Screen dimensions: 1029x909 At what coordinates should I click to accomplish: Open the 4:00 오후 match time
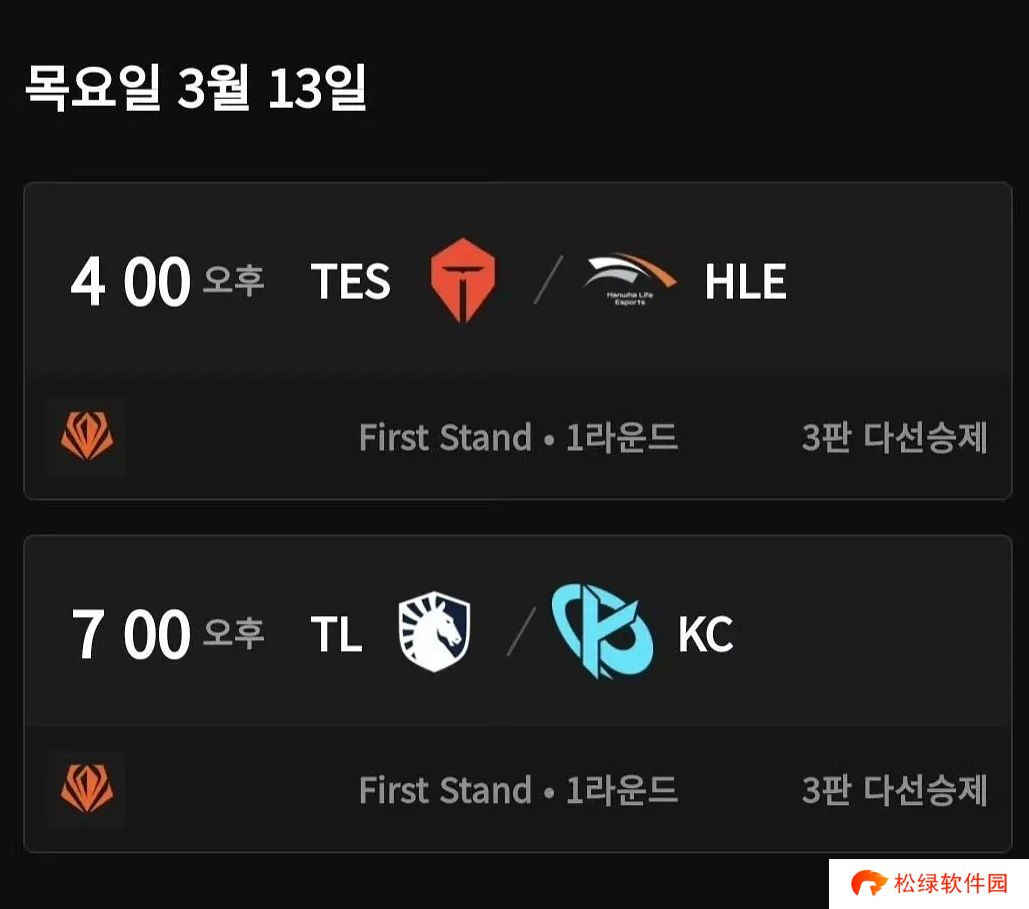point(167,282)
